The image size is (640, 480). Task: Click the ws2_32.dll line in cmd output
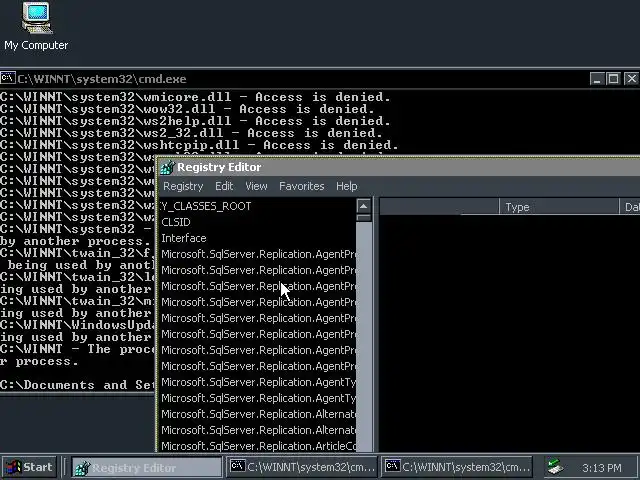coord(191,133)
